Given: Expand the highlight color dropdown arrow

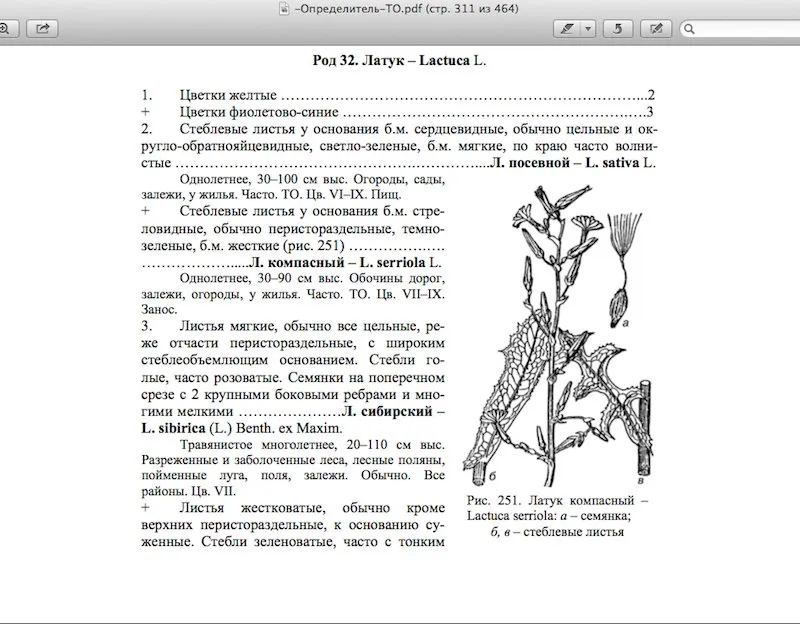Looking at the screenshot, I should (588, 29).
